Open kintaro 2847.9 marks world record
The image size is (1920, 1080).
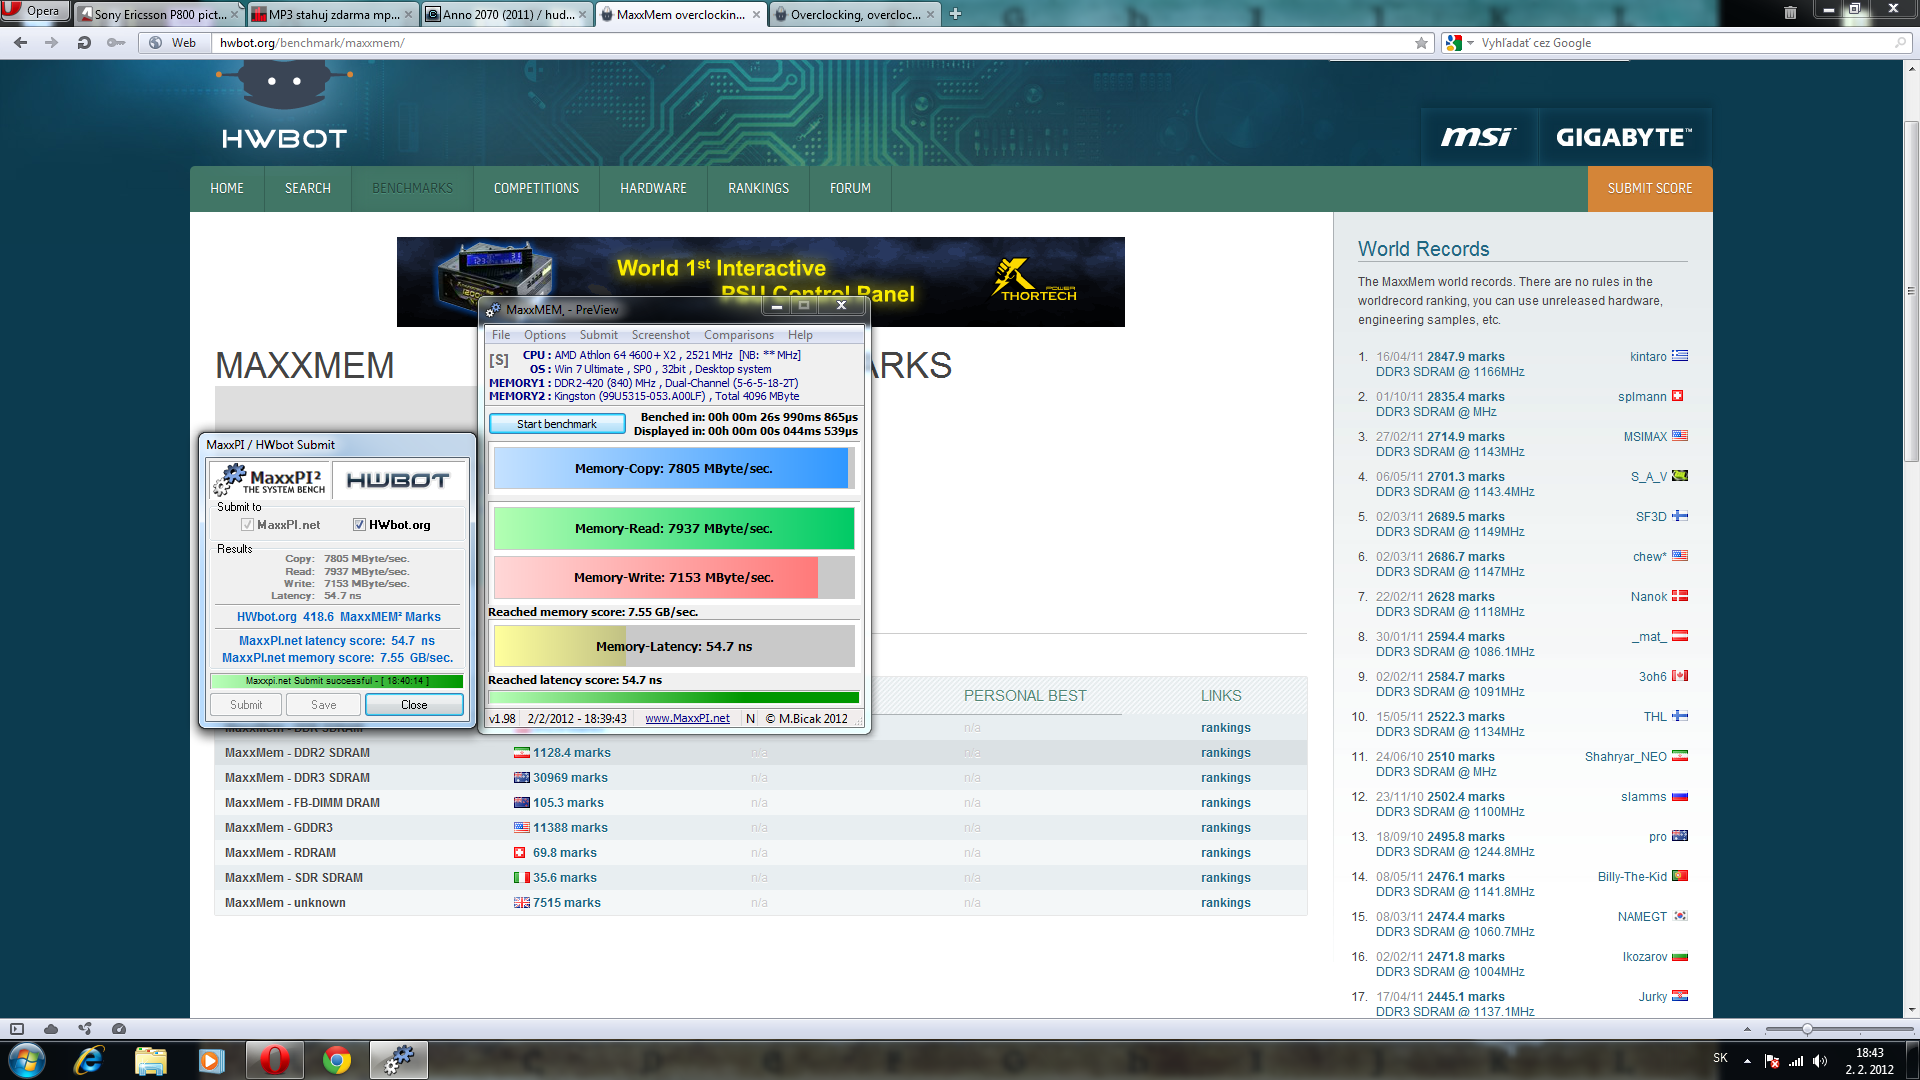[1466, 357]
